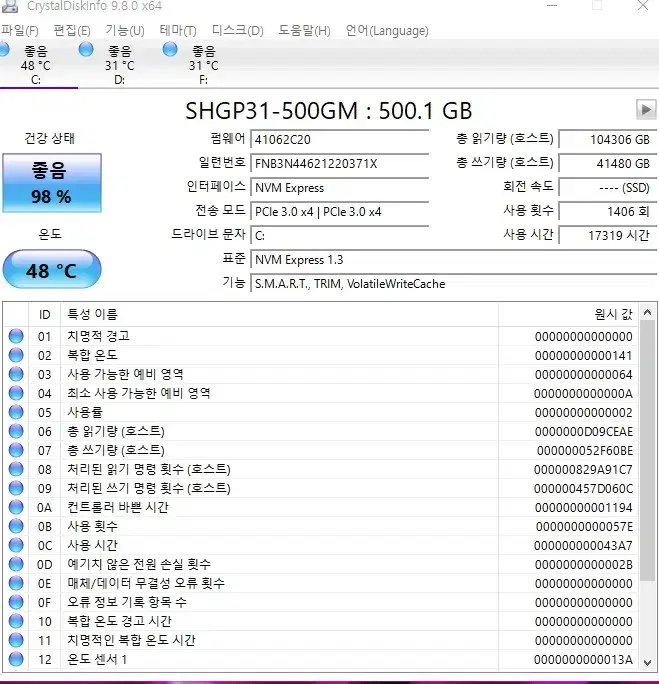
Task: Click status icon of row 0B 사용 횟수
Action: (16, 526)
